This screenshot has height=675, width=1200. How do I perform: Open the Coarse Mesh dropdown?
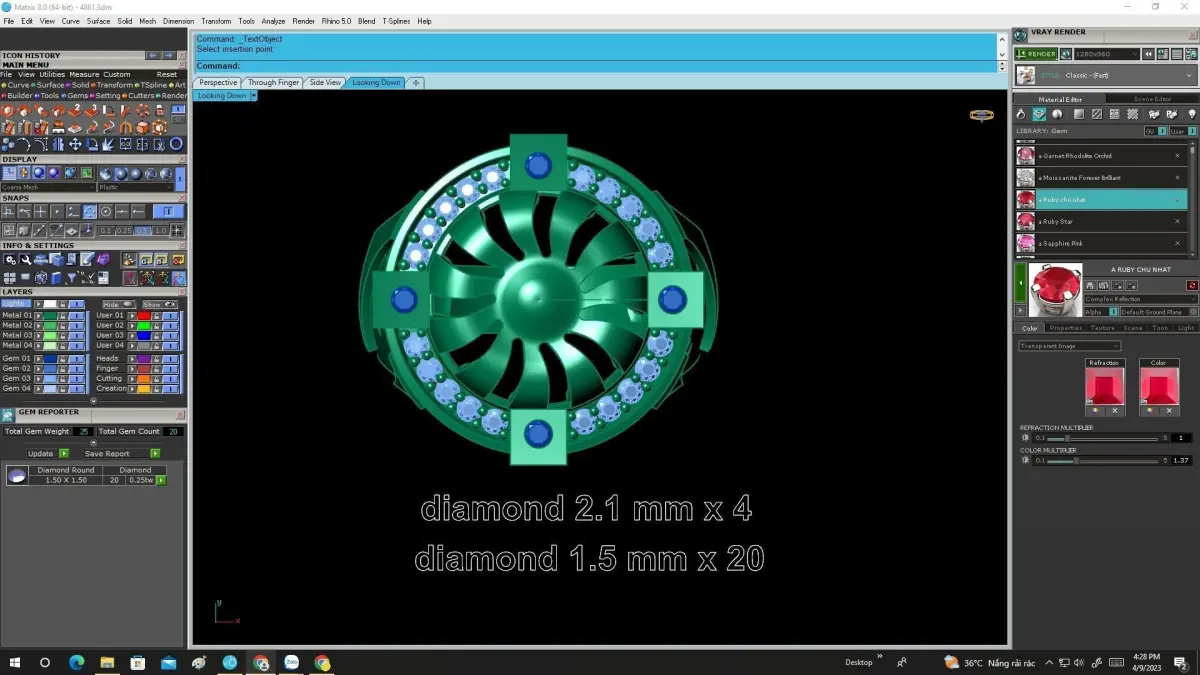[48, 187]
